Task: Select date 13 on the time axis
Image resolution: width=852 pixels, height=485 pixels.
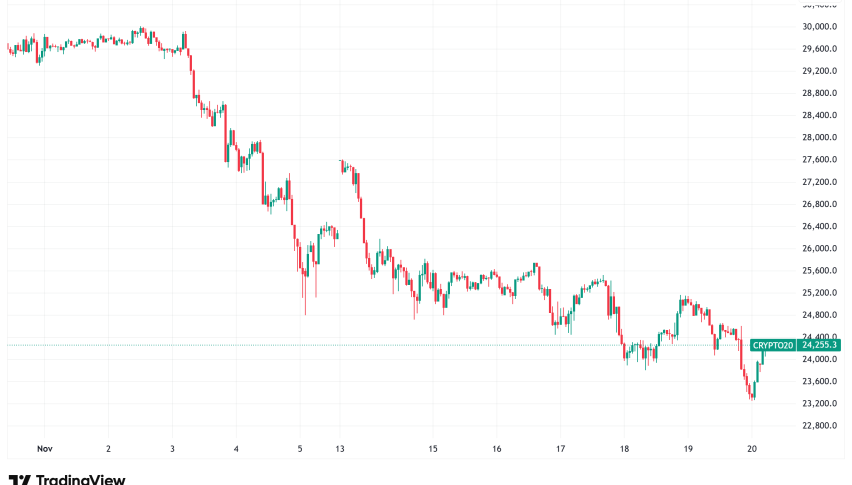Action: coord(340,449)
